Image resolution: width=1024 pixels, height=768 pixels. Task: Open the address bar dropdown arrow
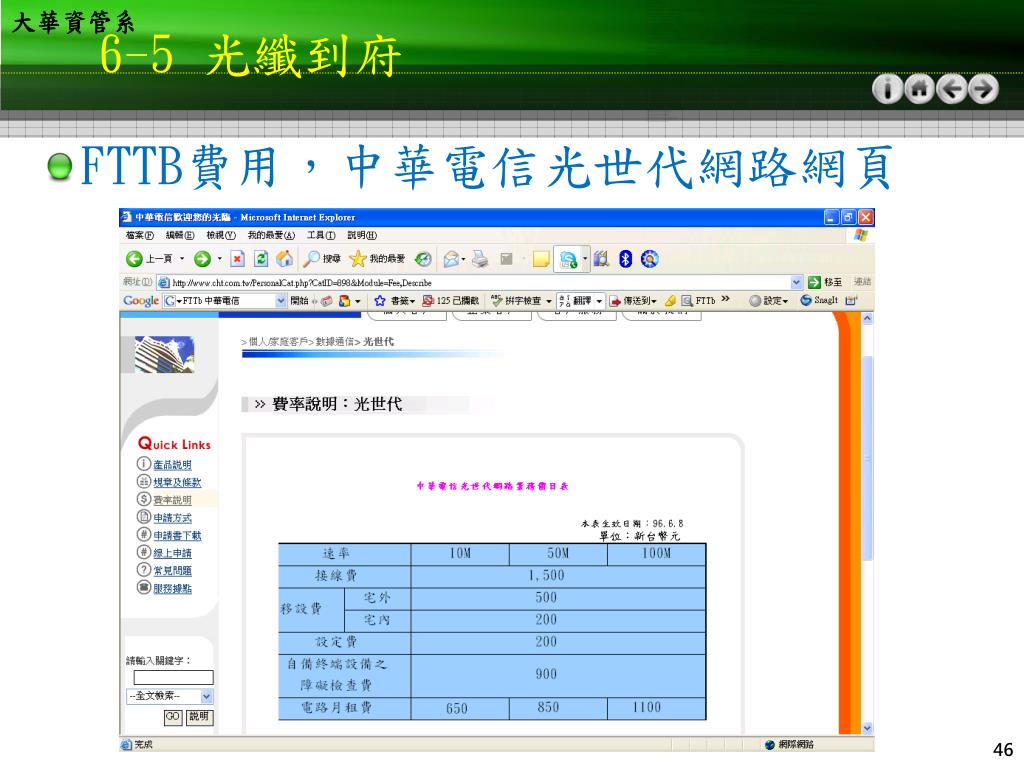[796, 282]
